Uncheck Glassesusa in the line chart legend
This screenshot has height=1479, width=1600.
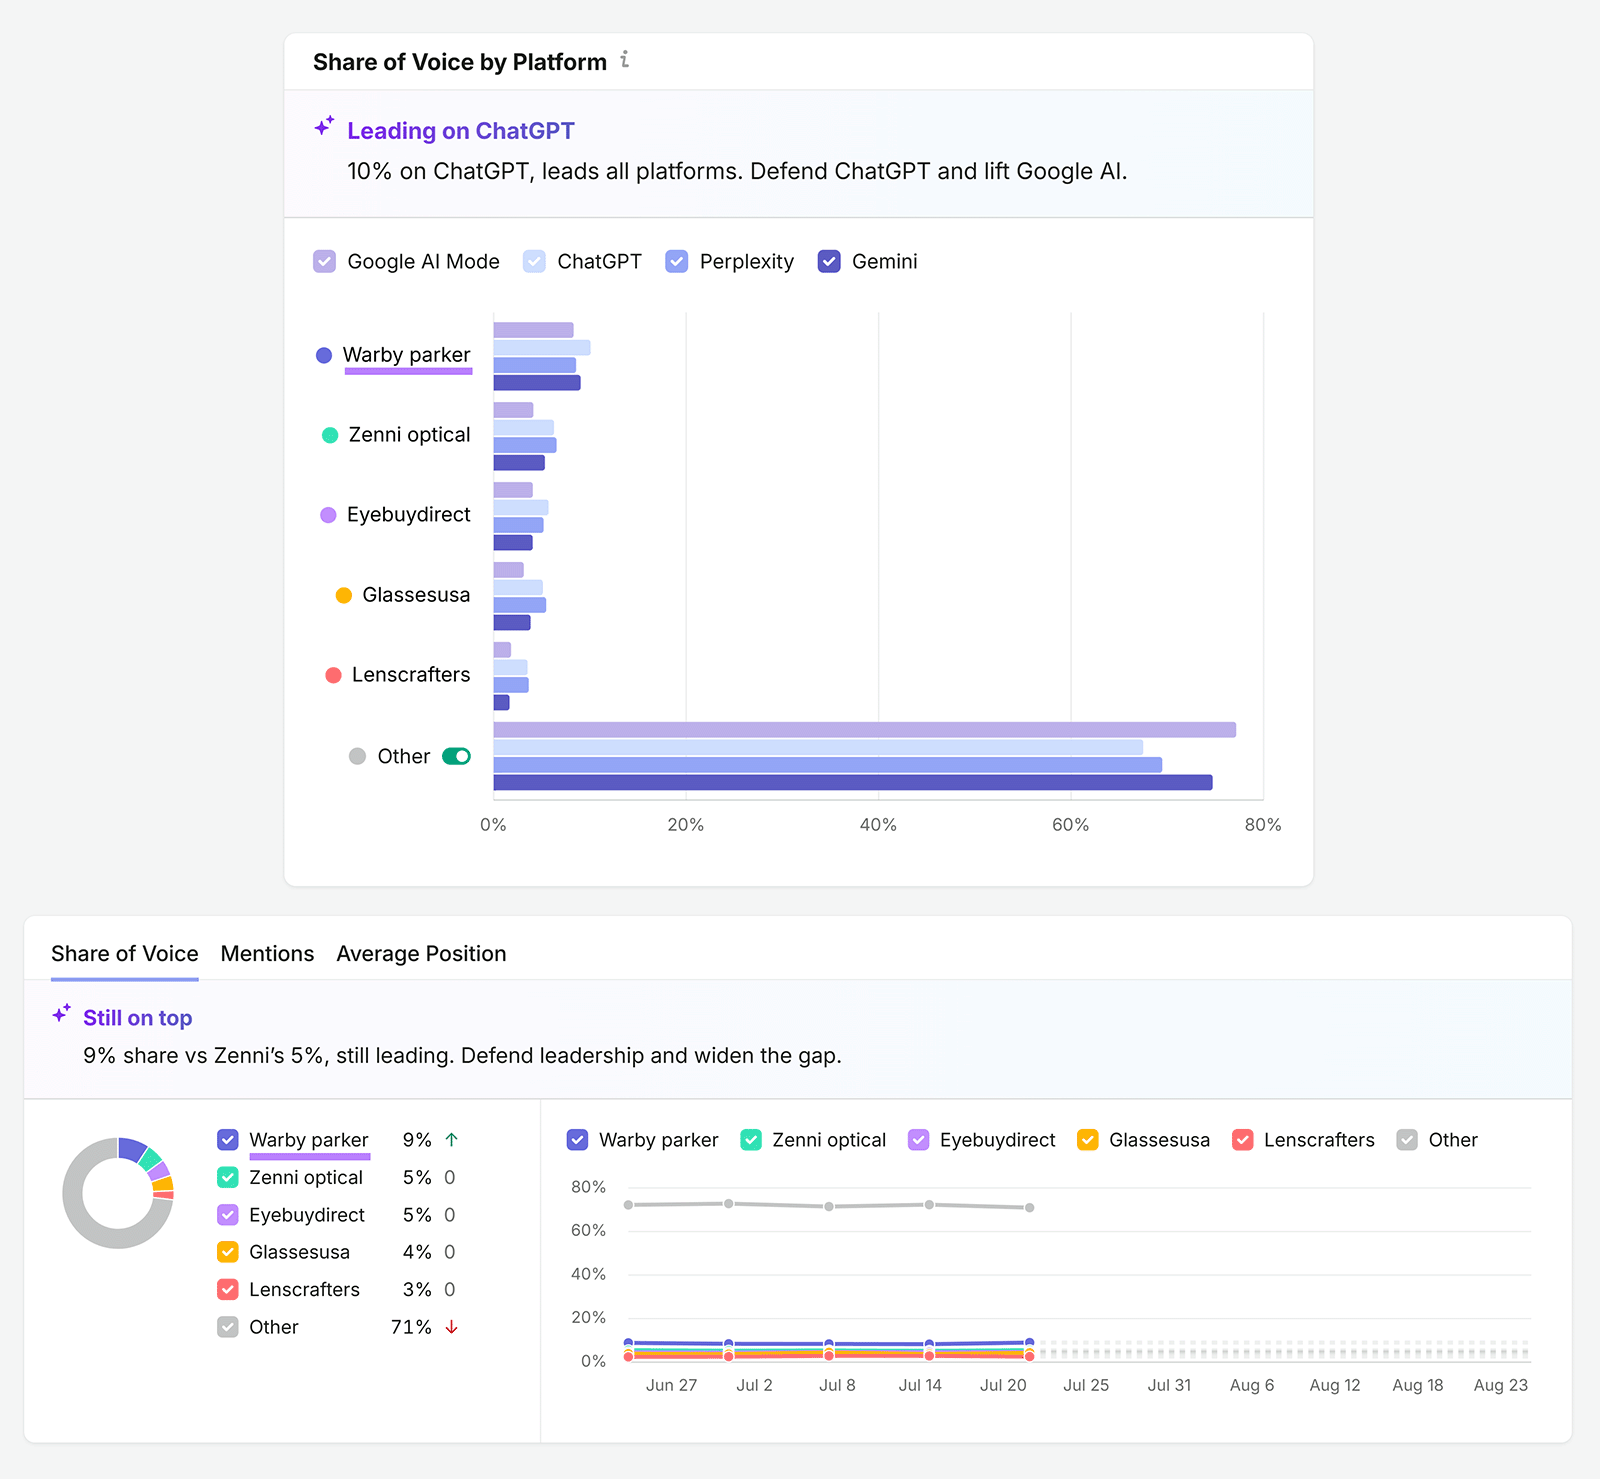point(1088,1140)
